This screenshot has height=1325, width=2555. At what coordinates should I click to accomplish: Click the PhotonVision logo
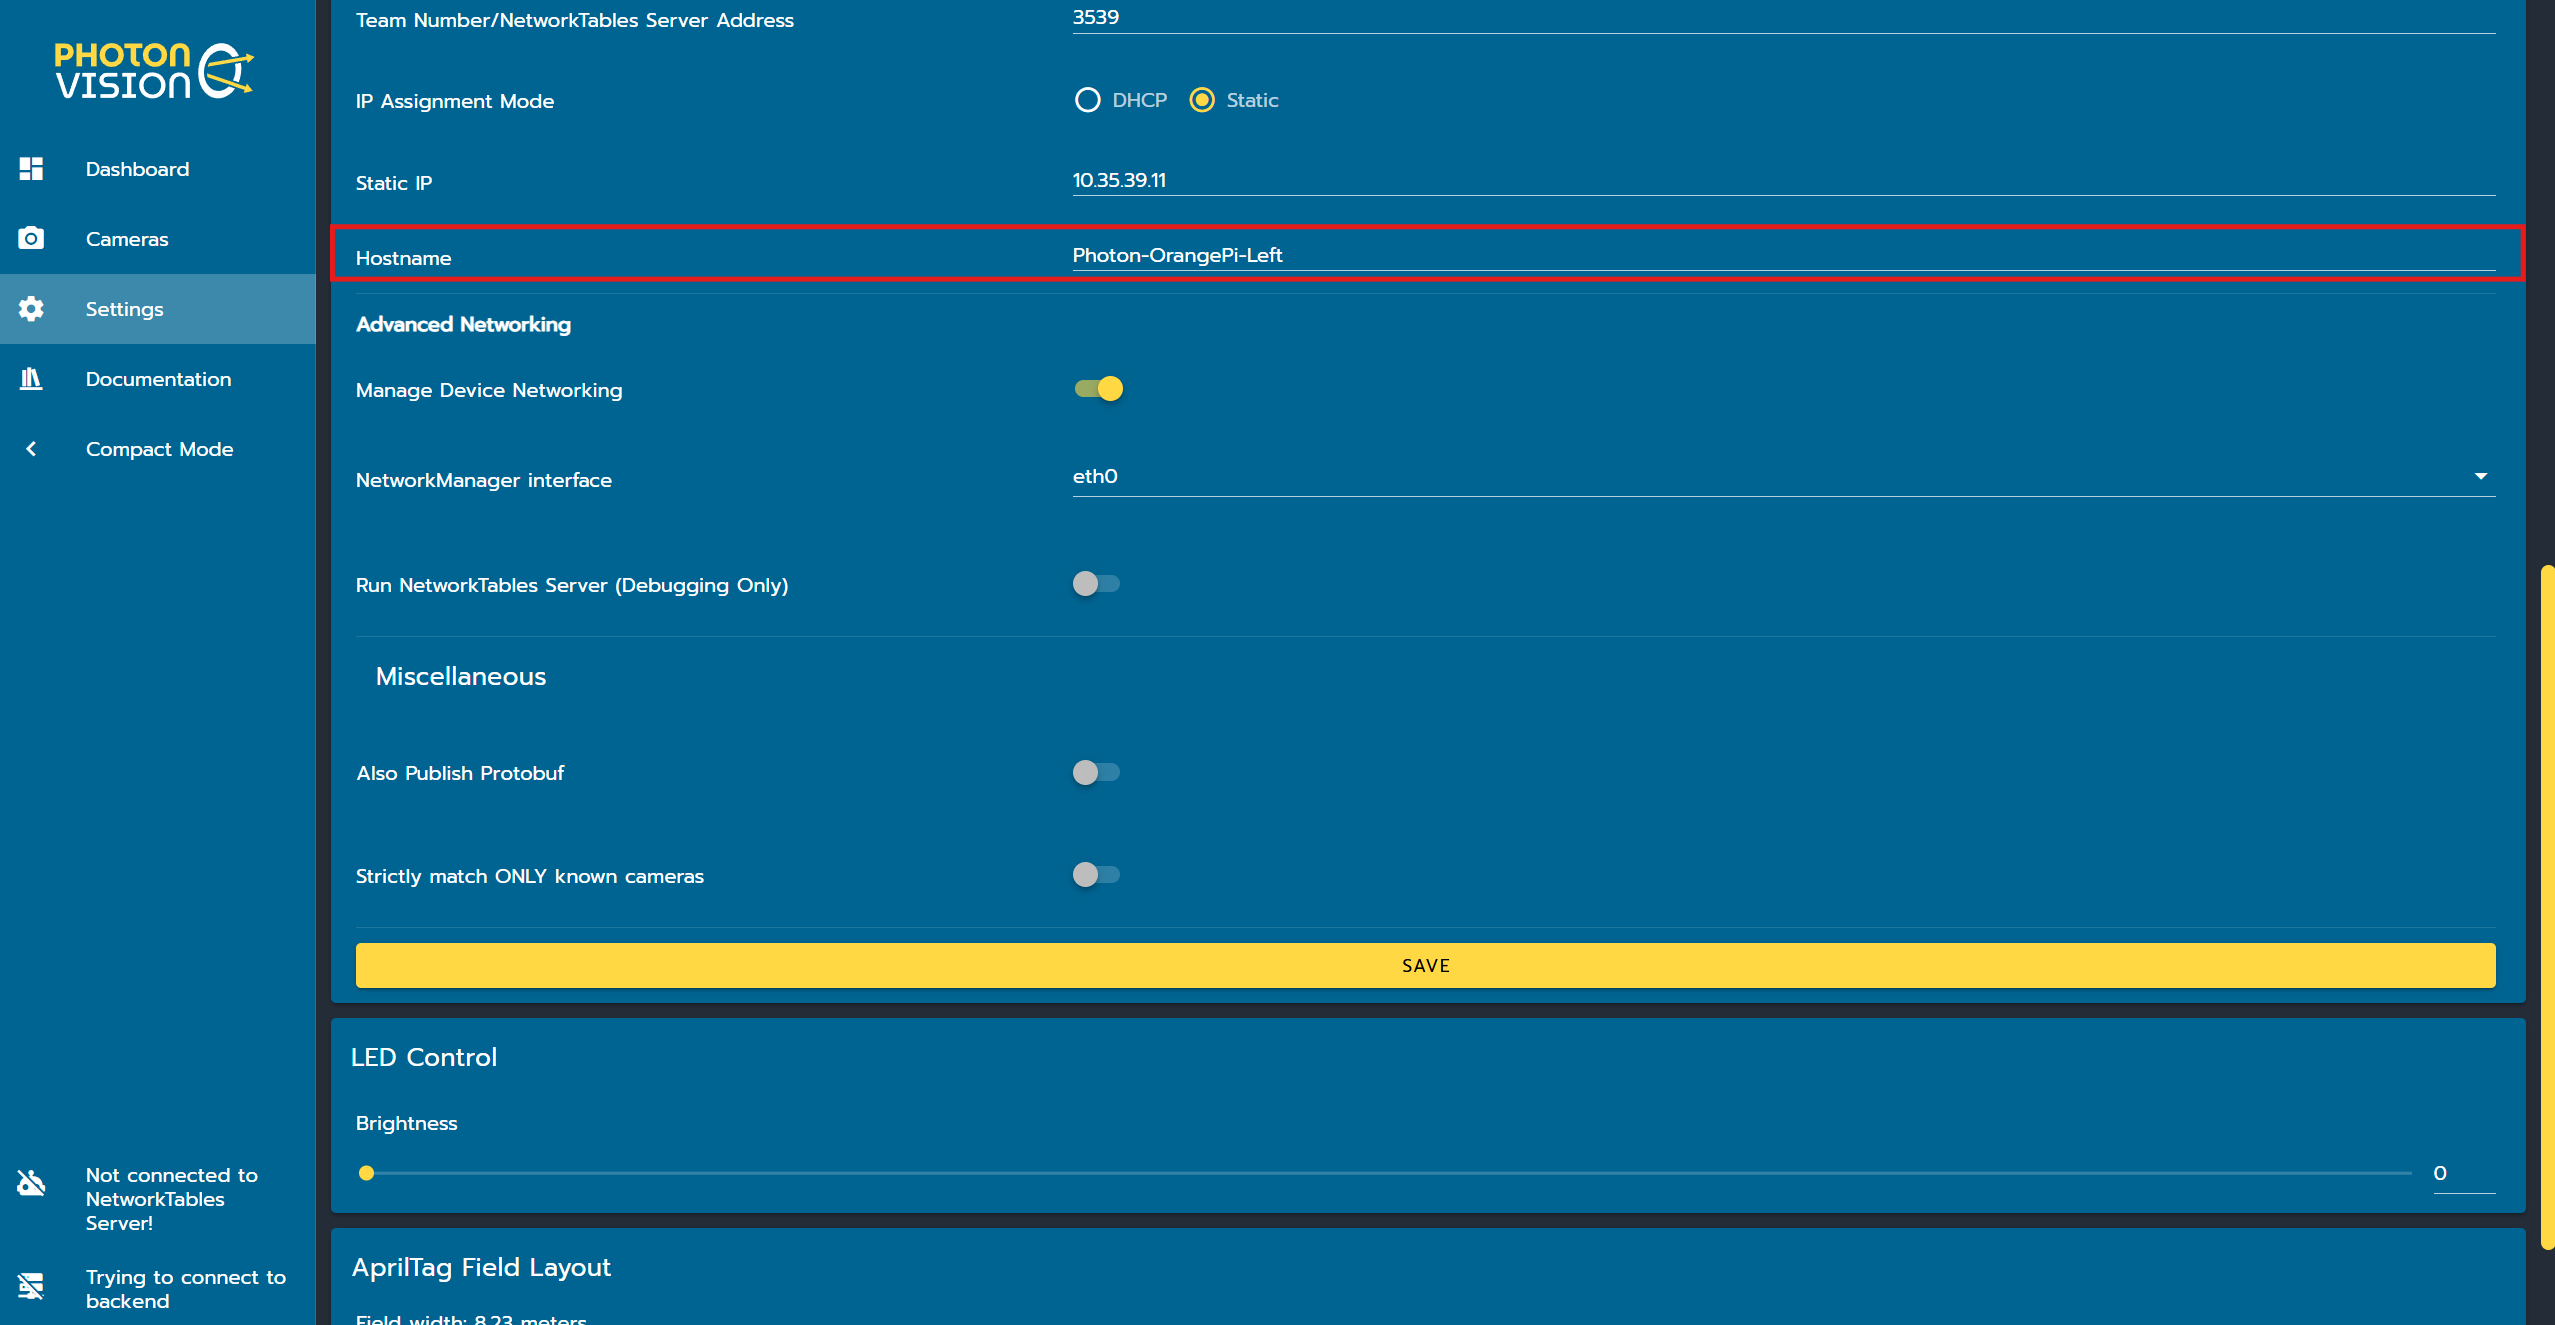pyautogui.click(x=152, y=69)
